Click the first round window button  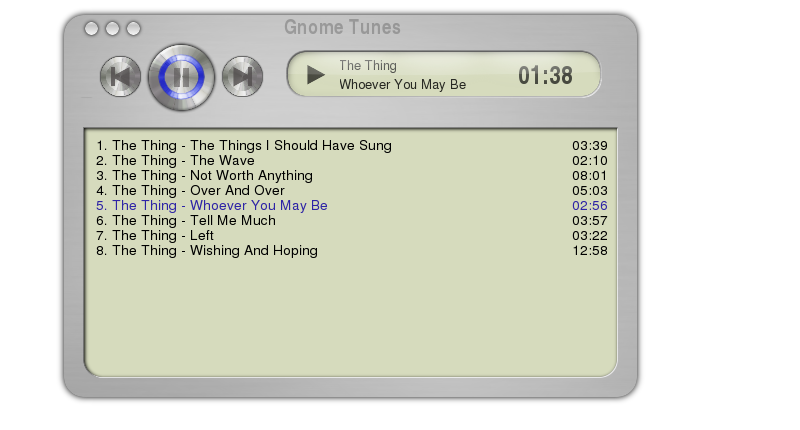[x=91, y=29]
